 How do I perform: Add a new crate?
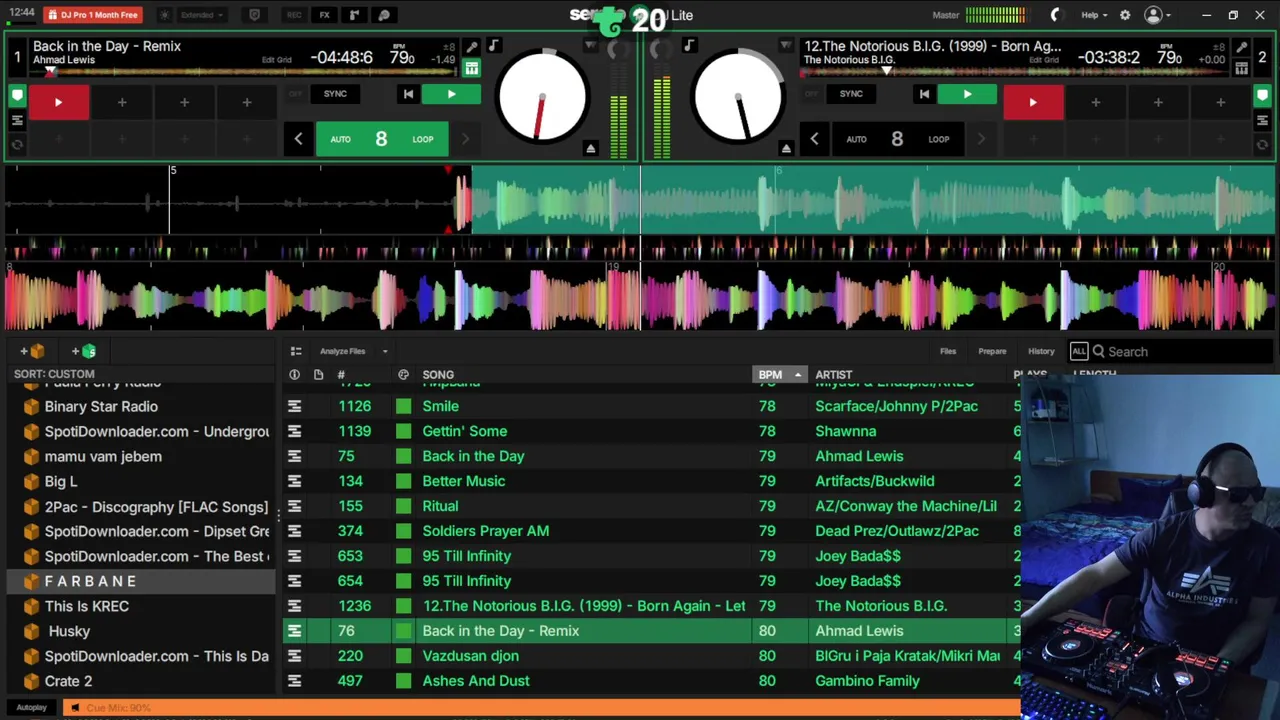pos(33,351)
